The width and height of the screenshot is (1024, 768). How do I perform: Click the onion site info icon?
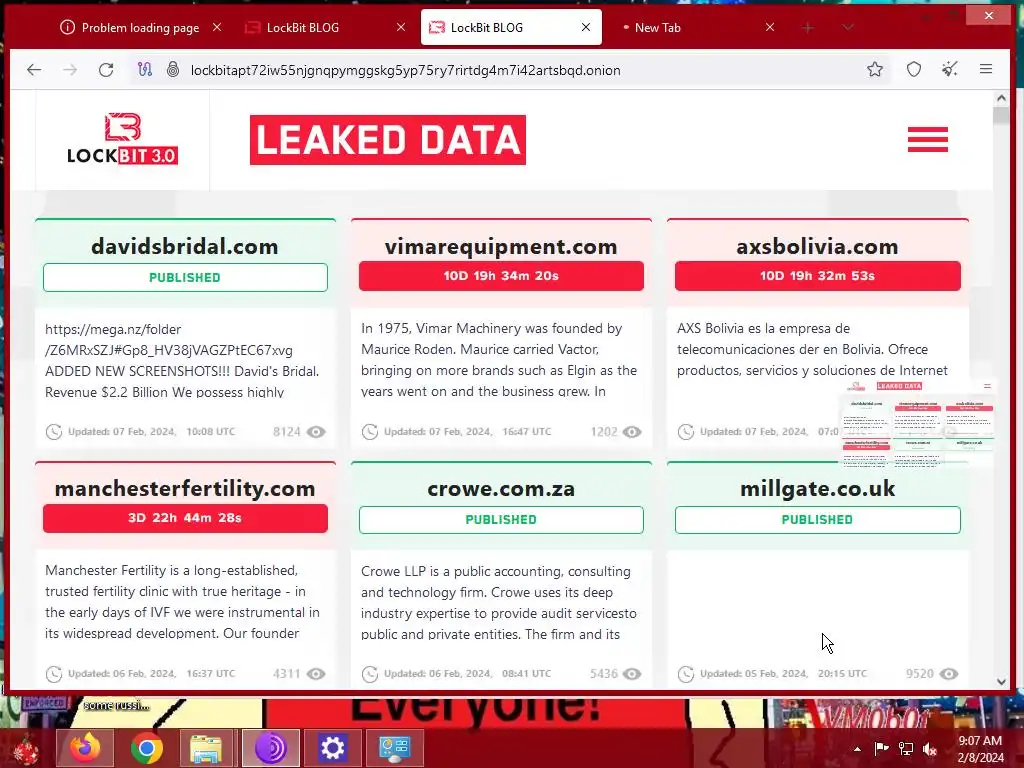coord(173,69)
